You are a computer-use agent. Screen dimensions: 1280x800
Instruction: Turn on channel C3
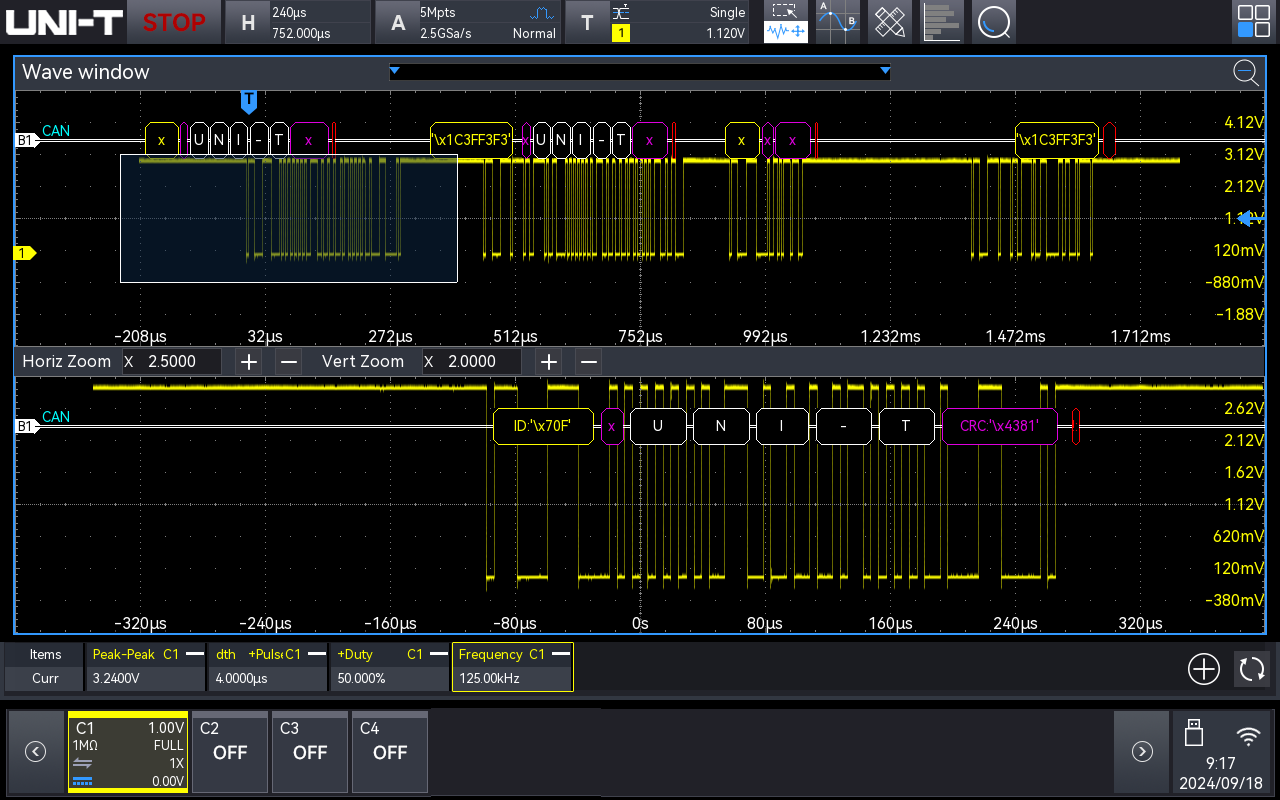(x=310, y=752)
